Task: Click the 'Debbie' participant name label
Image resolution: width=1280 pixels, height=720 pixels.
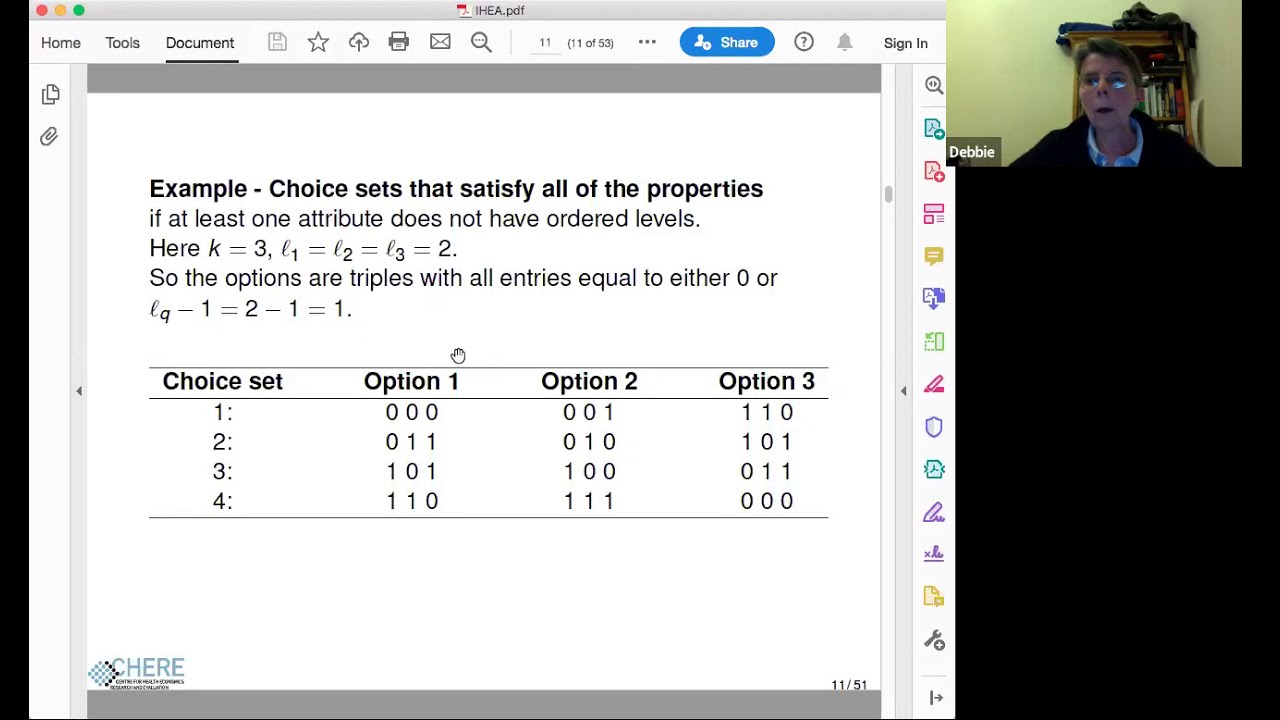Action: click(x=972, y=152)
